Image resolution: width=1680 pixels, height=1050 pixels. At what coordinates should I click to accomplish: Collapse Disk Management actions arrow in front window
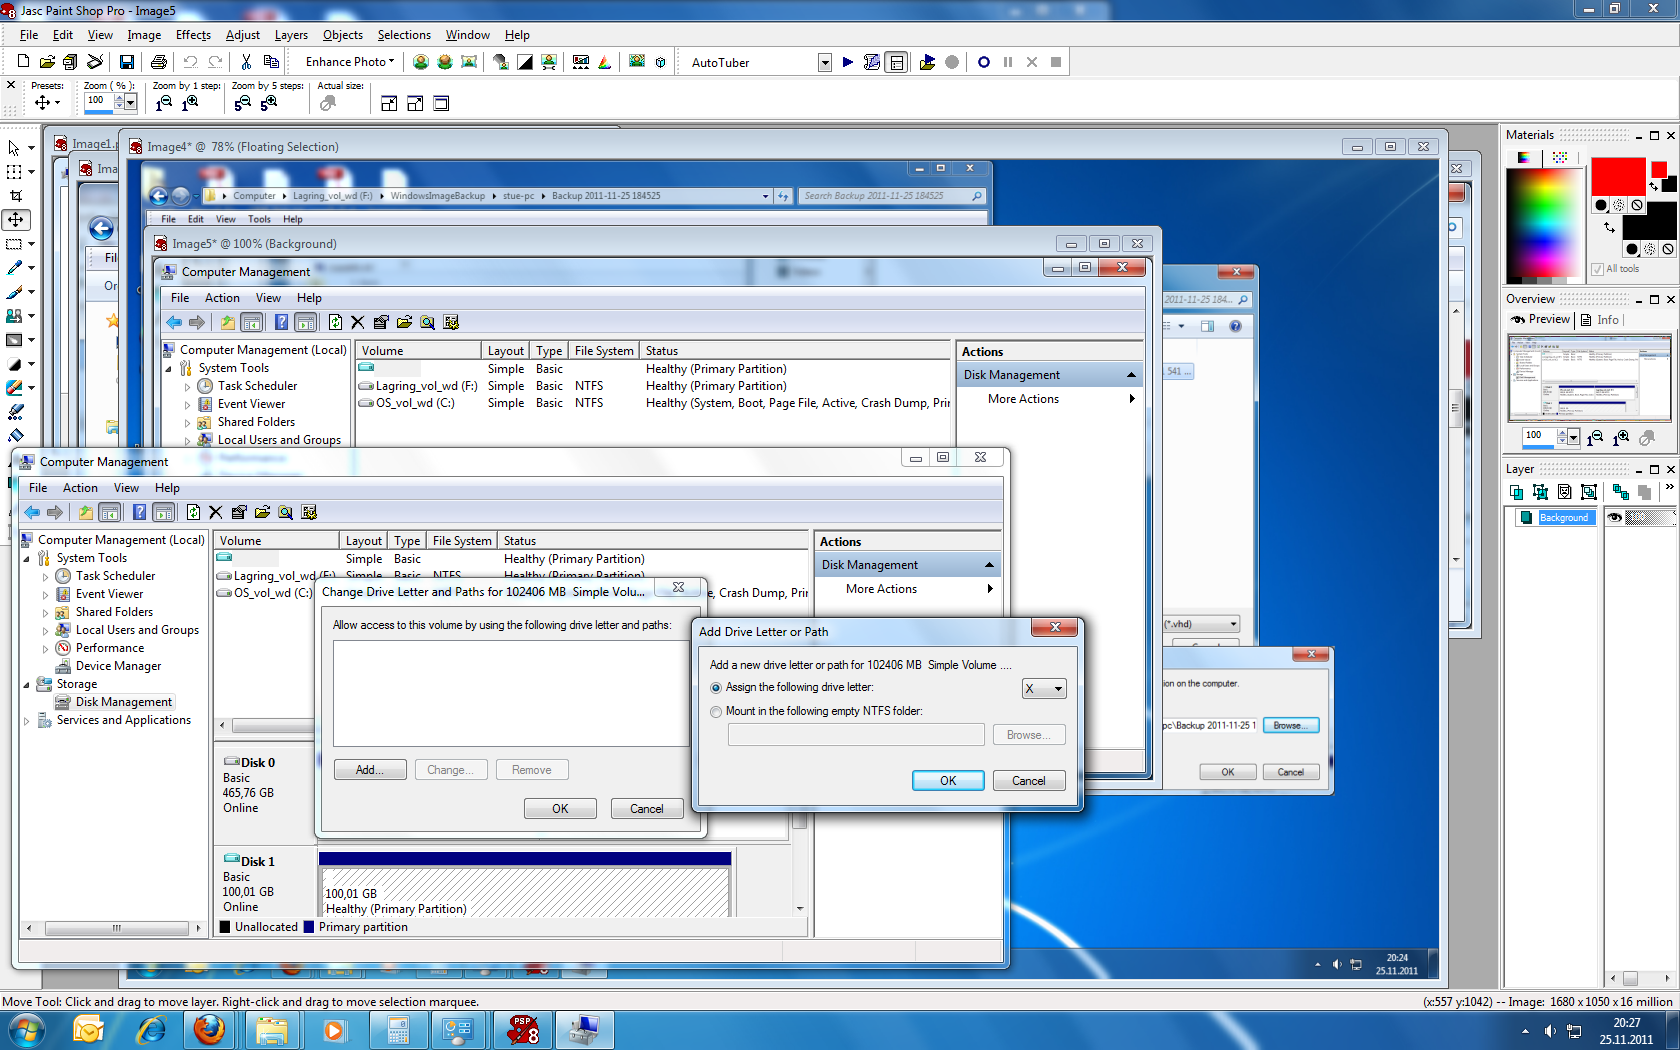989,565
